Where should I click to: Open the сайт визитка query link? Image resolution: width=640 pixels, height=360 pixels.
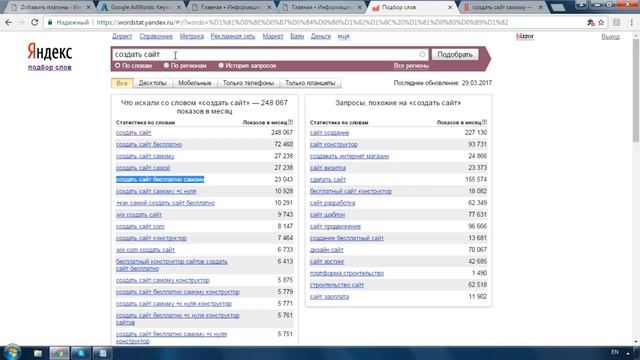[x=328, y=168]
